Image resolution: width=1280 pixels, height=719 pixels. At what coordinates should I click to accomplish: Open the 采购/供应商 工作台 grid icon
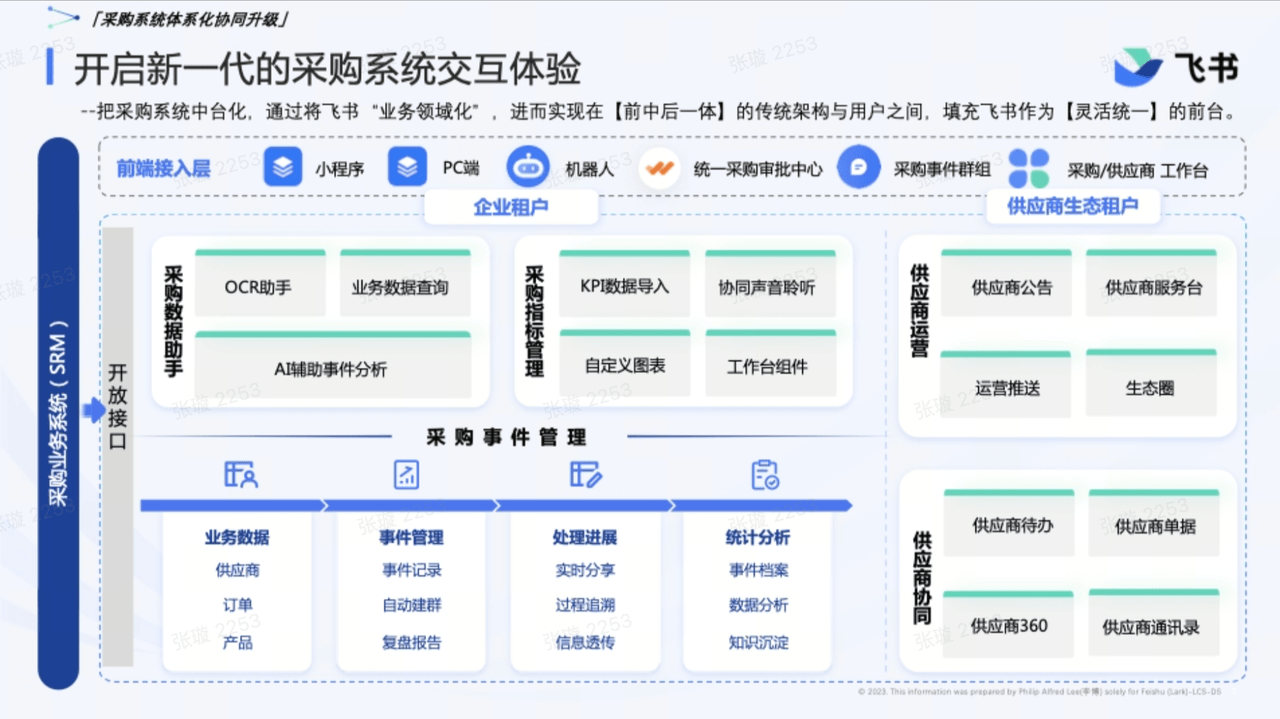click(x=1029, y=168)
